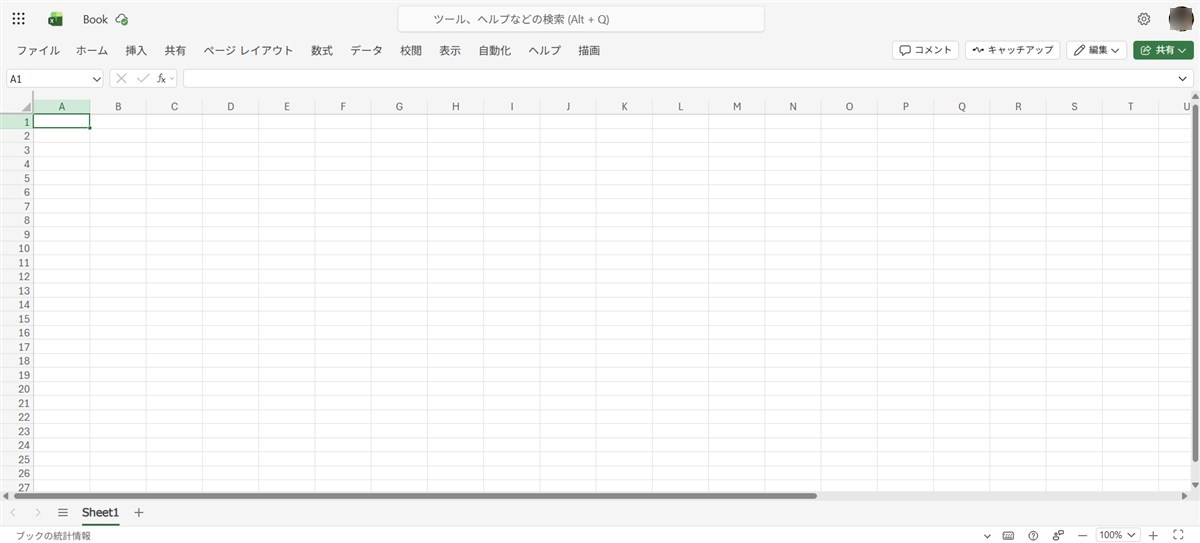This screenshot has height=543, width=1200.
Task: Open the all sheets list icon
Action: (62, 512)
